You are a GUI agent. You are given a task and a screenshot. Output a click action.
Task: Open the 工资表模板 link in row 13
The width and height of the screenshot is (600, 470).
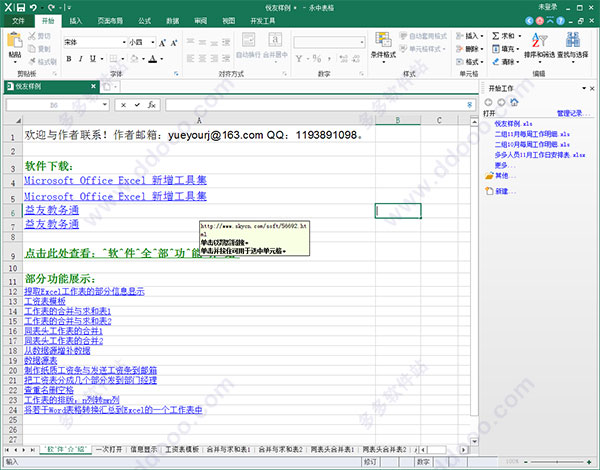click(45, 302)
